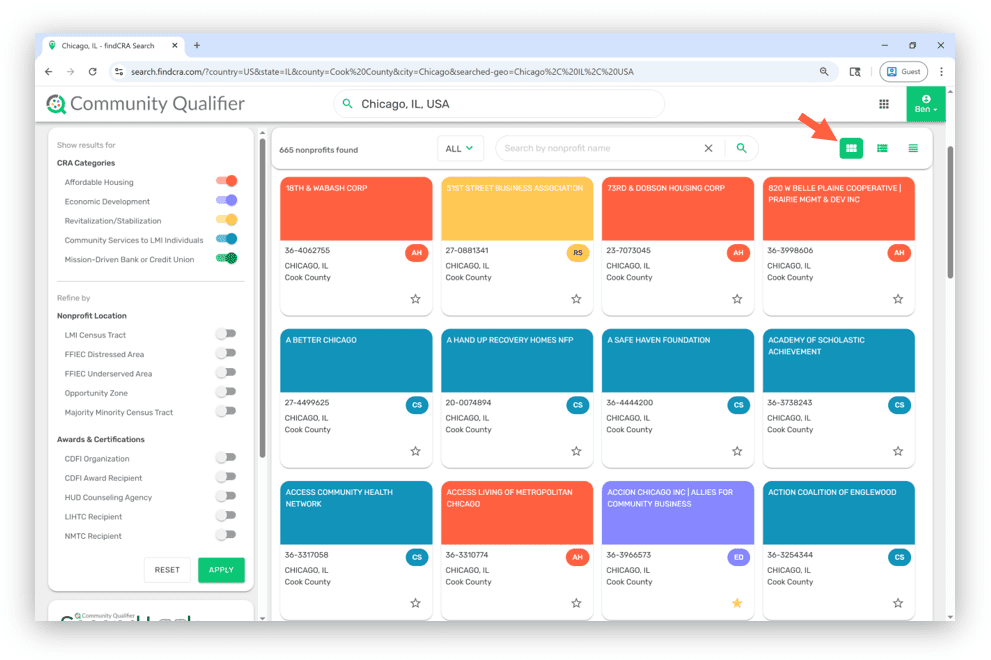
Task: Favorite ACADEMY OF SCHOLASTIC ACHIEVEMENT star
Action: 898,451
